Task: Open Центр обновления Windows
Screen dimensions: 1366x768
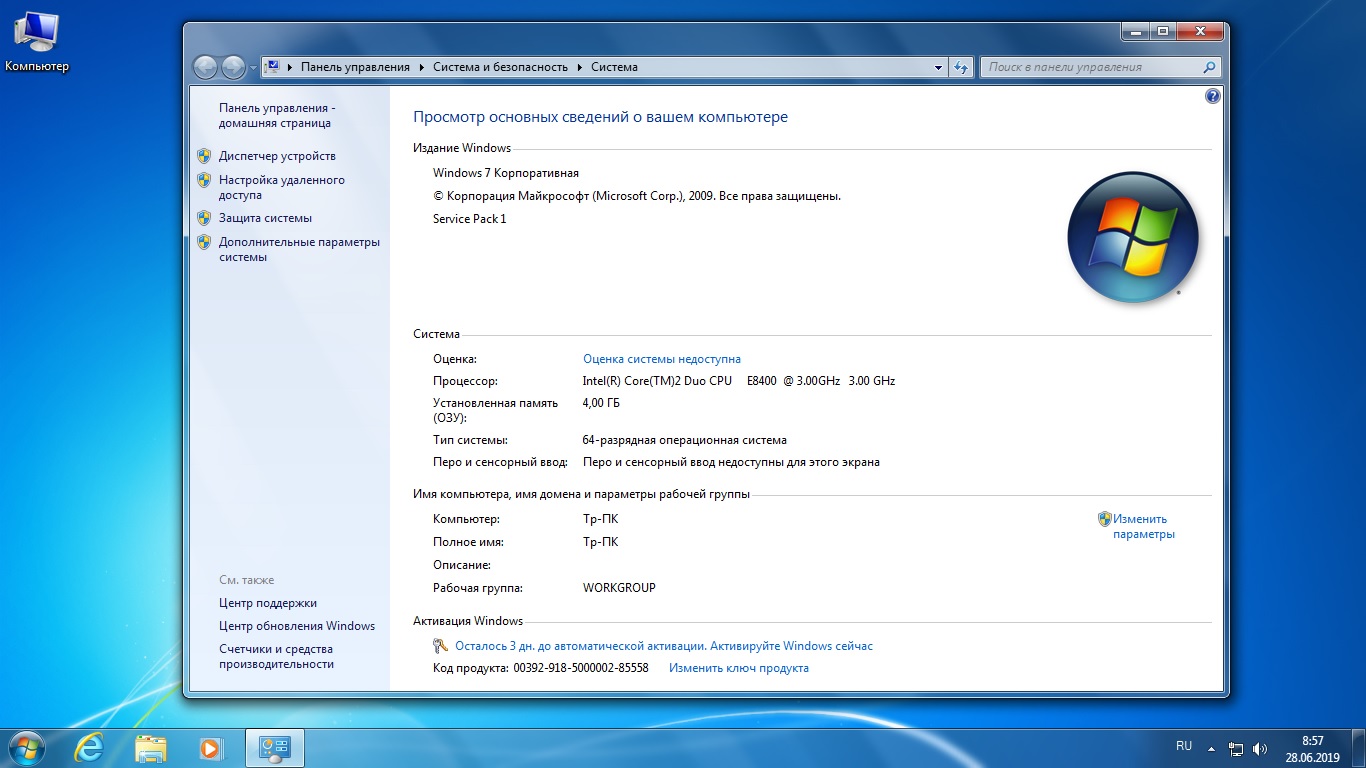Action: [x=297, y=626]
